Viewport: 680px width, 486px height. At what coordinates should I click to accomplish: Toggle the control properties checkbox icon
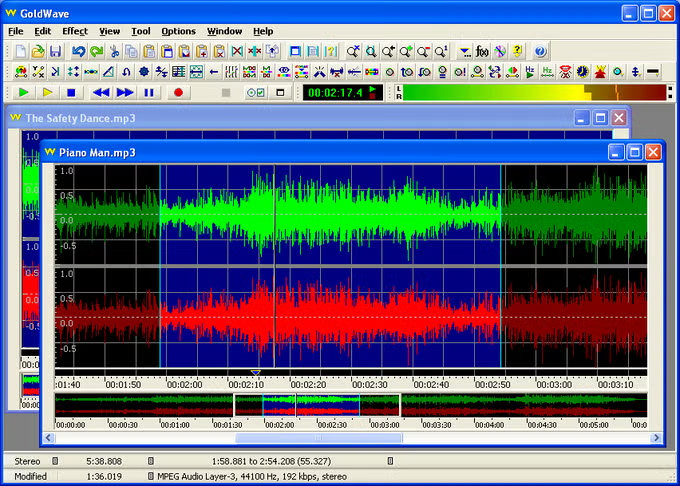(x=255, y=92)
